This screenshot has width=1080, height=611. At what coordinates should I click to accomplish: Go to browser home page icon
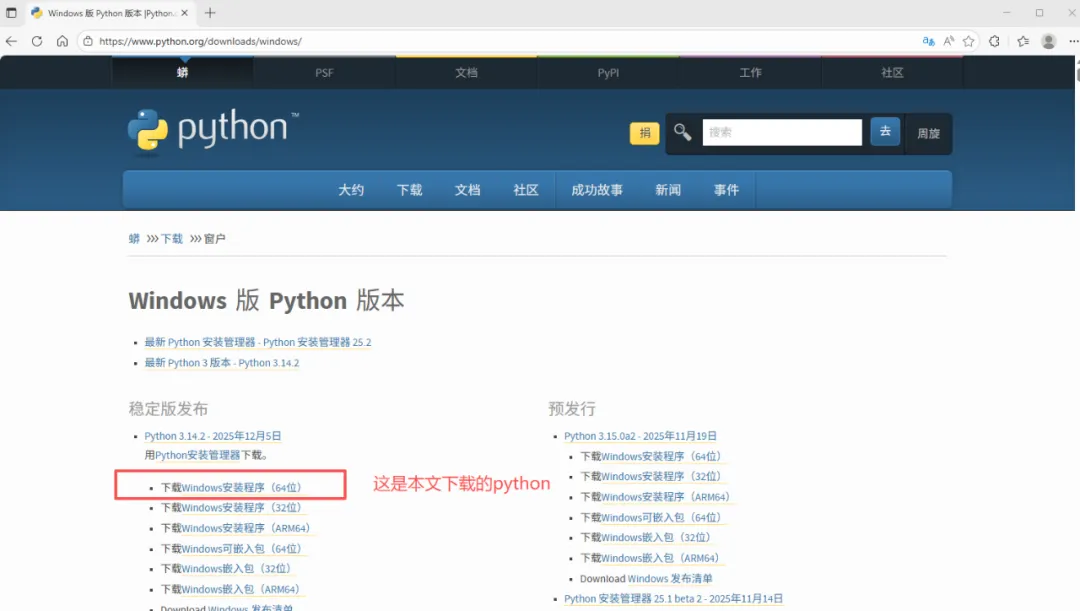click(x=62, y=41)
